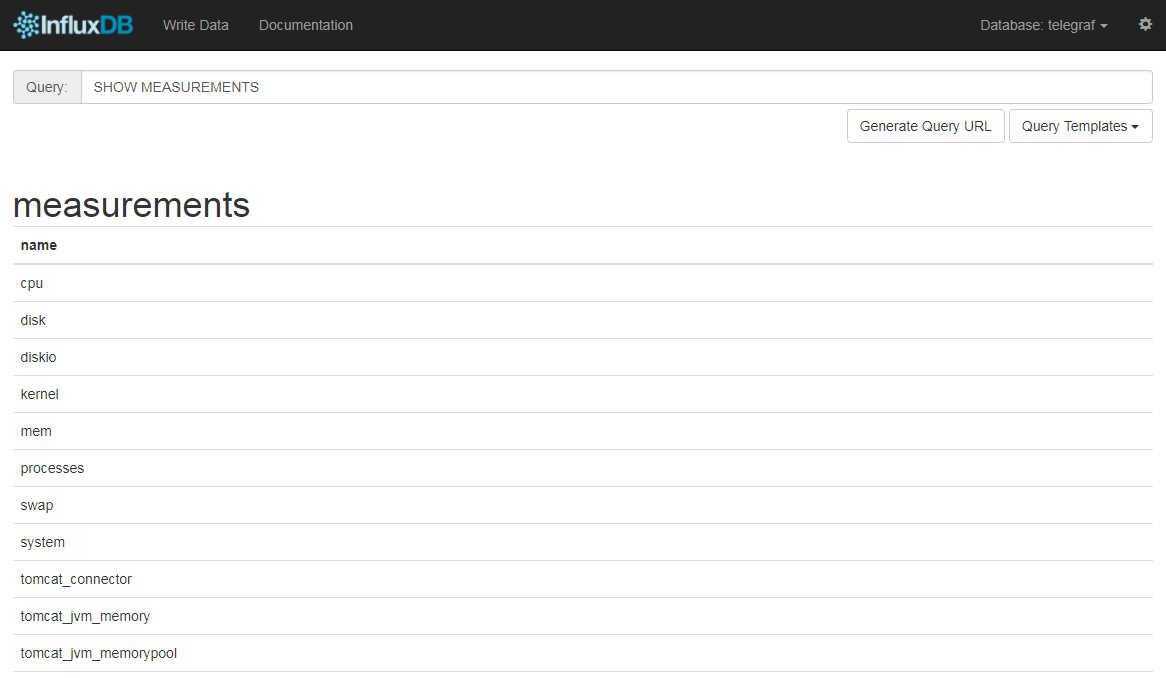Select the tomcat_jvm_memory measurement row

click(x=84, y=616)
